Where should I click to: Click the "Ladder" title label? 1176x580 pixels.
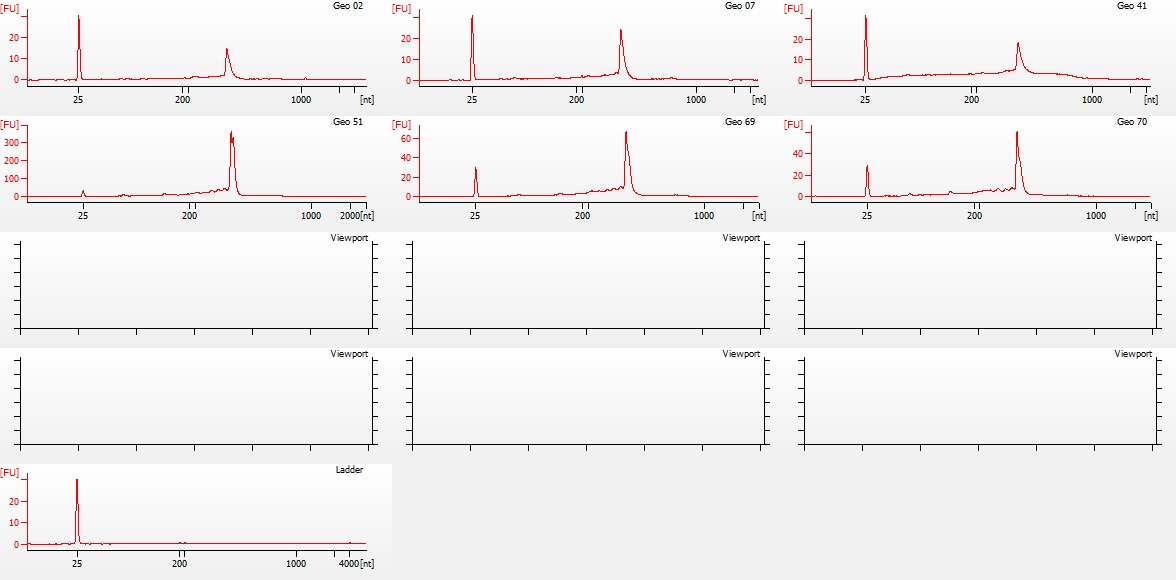(x=349, y=470)
